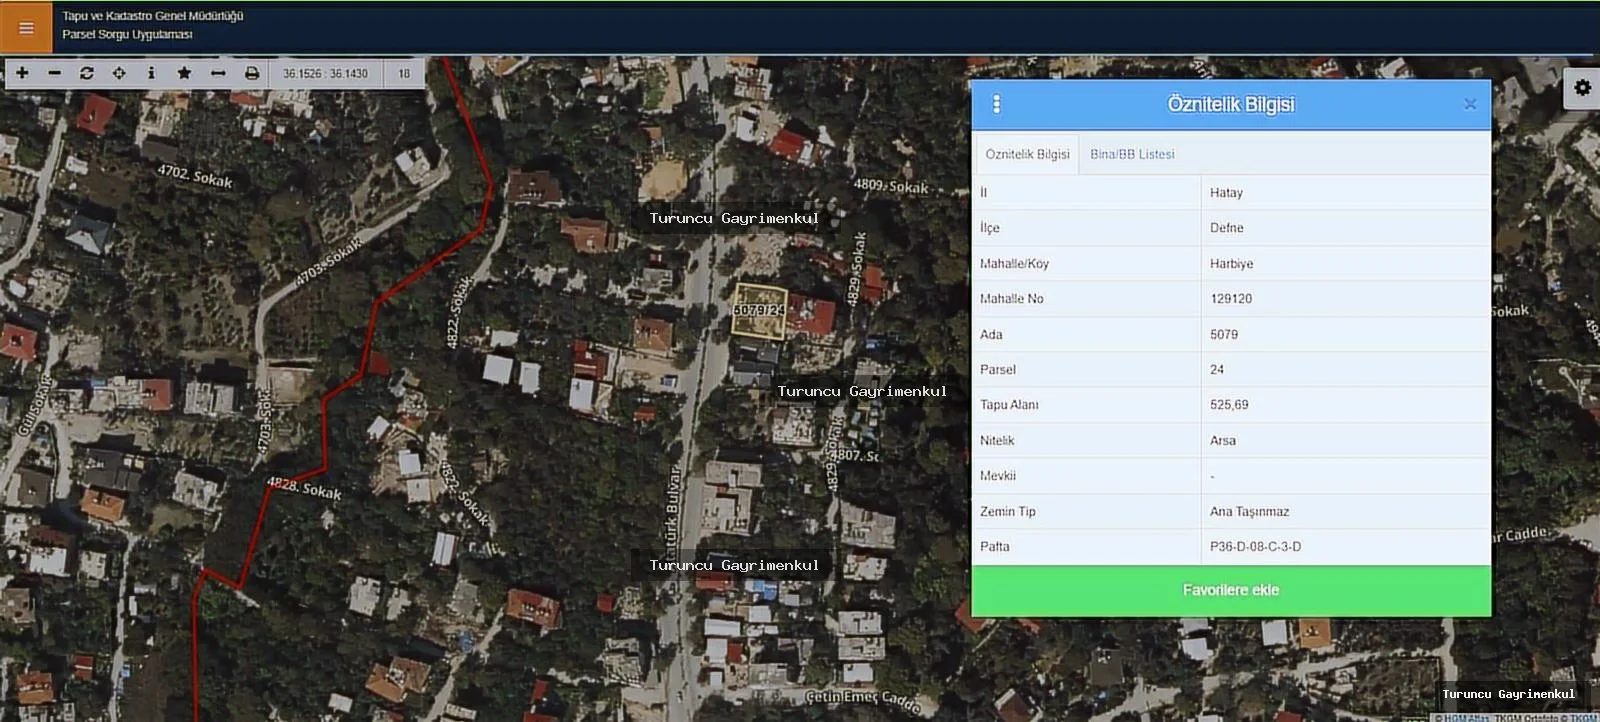Zoom out with the minus tool
Viewport: 1600px width, 722px height.
[x=55, y=73]
